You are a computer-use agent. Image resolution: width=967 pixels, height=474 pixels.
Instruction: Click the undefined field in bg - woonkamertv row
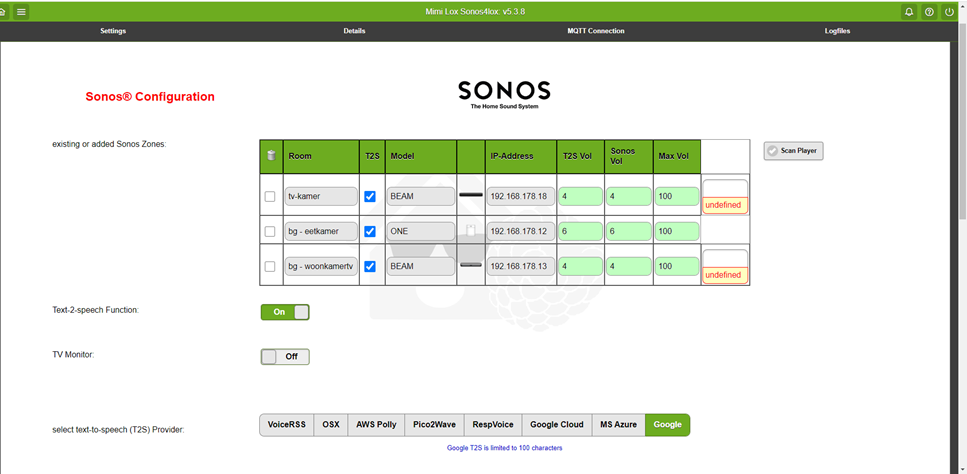point(725,275)
